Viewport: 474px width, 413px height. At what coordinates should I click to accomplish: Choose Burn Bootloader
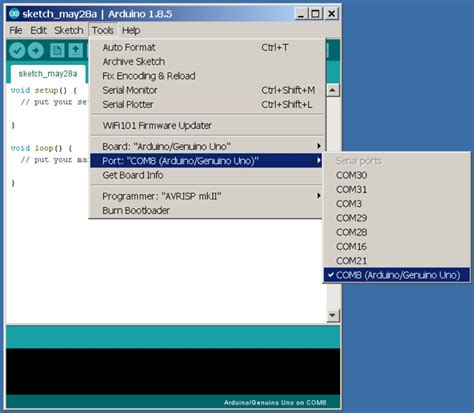pos(207,211)
